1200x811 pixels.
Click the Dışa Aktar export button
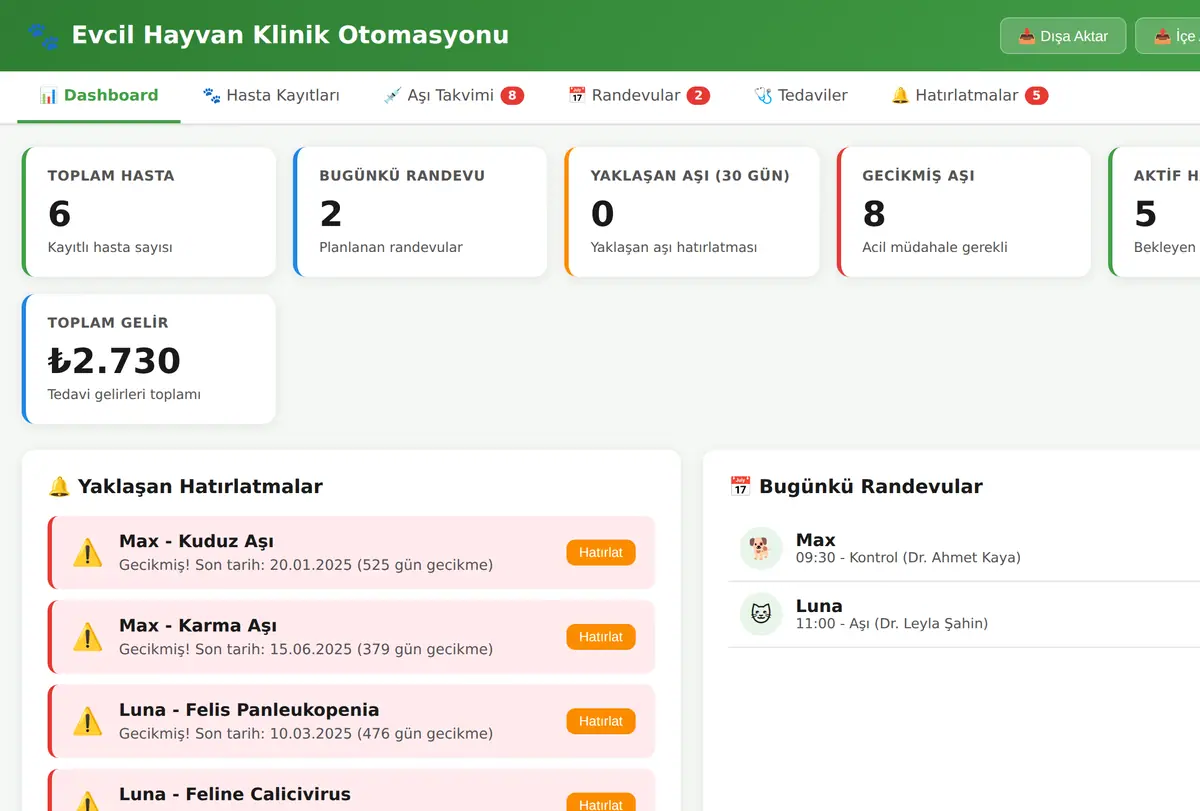coord(1063,36)
